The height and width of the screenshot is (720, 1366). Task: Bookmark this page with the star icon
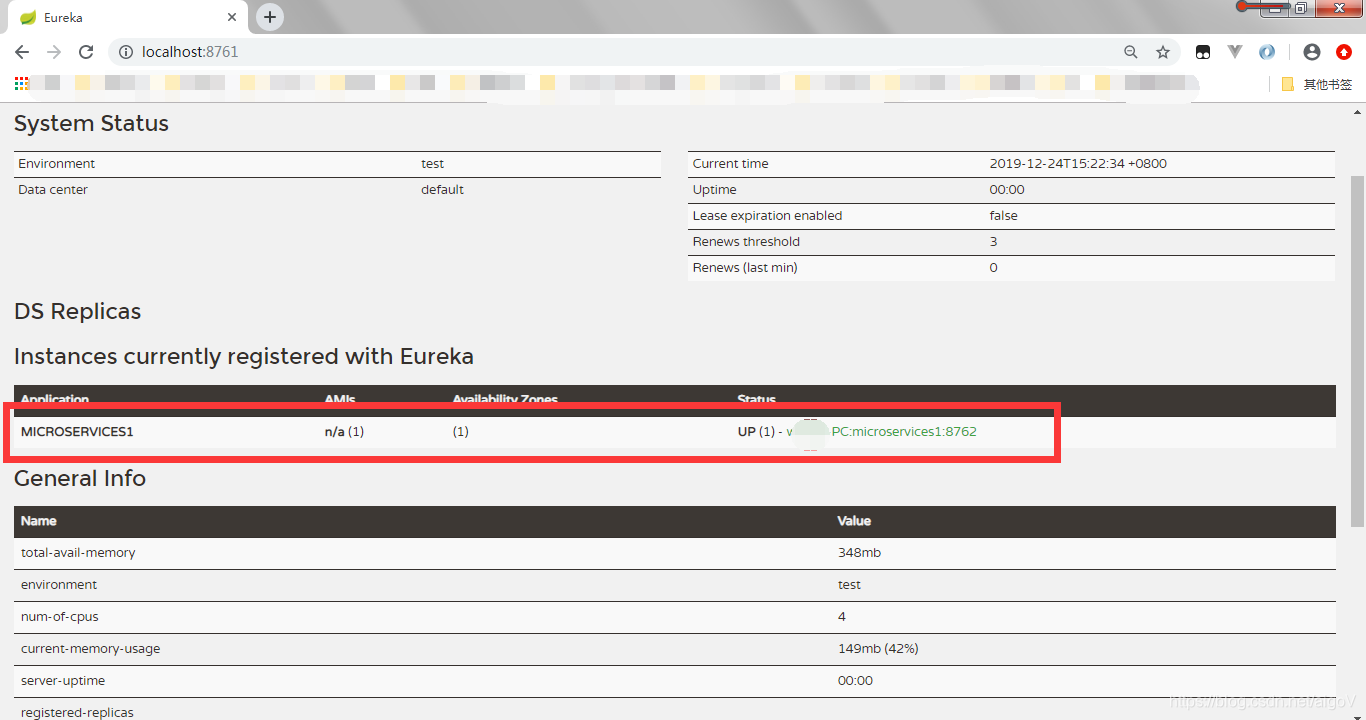pos(1163,52)
